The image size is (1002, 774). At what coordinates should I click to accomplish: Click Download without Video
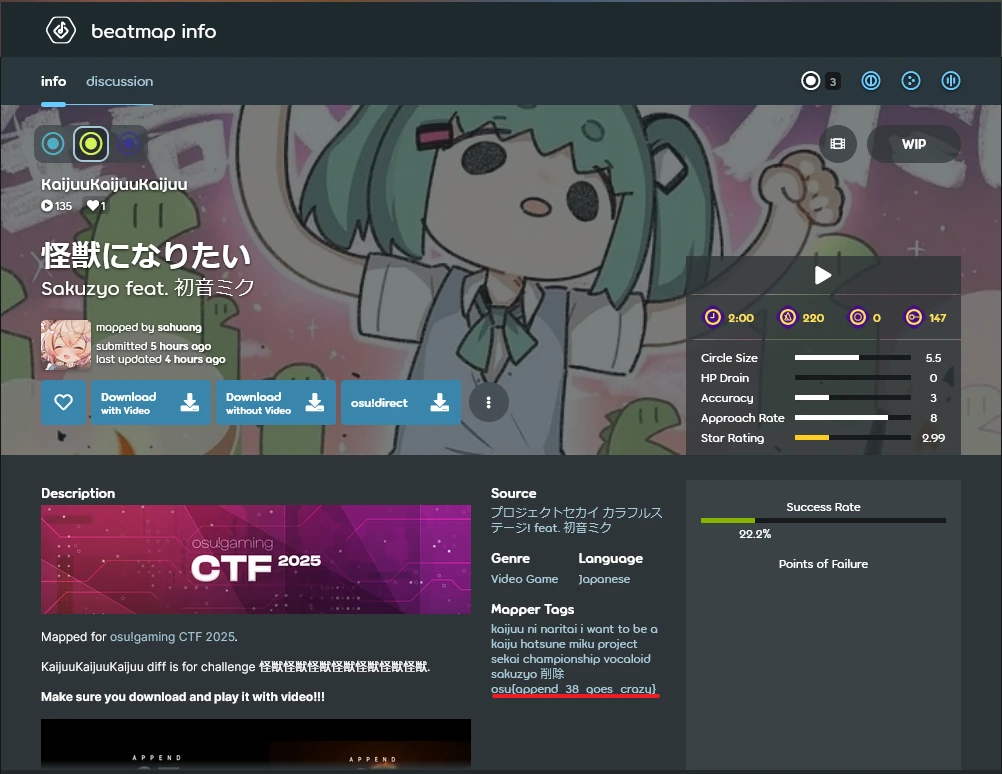(x=276, y=402)
